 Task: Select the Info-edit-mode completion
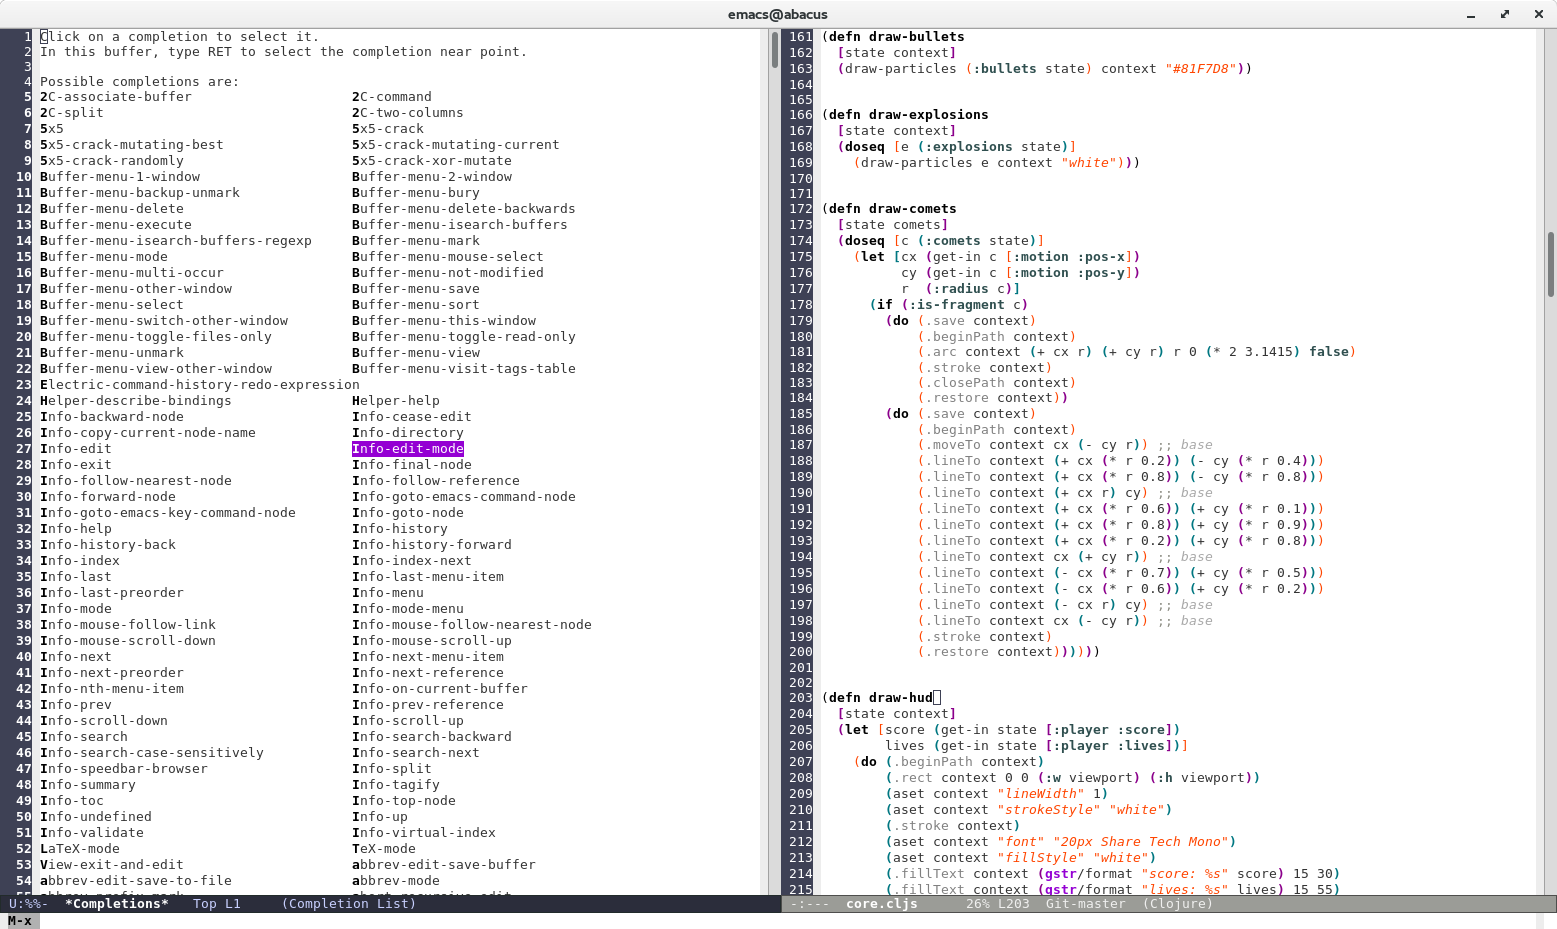[x=408, y=449]
